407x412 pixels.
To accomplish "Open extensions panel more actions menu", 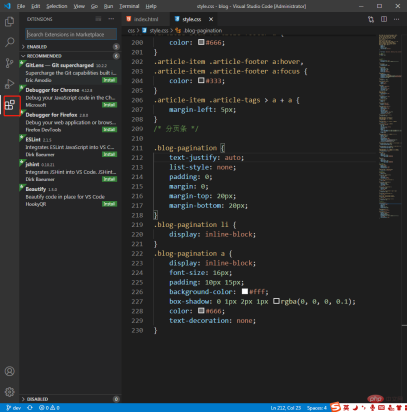I will pyautogui.click(x=111, y=19).
